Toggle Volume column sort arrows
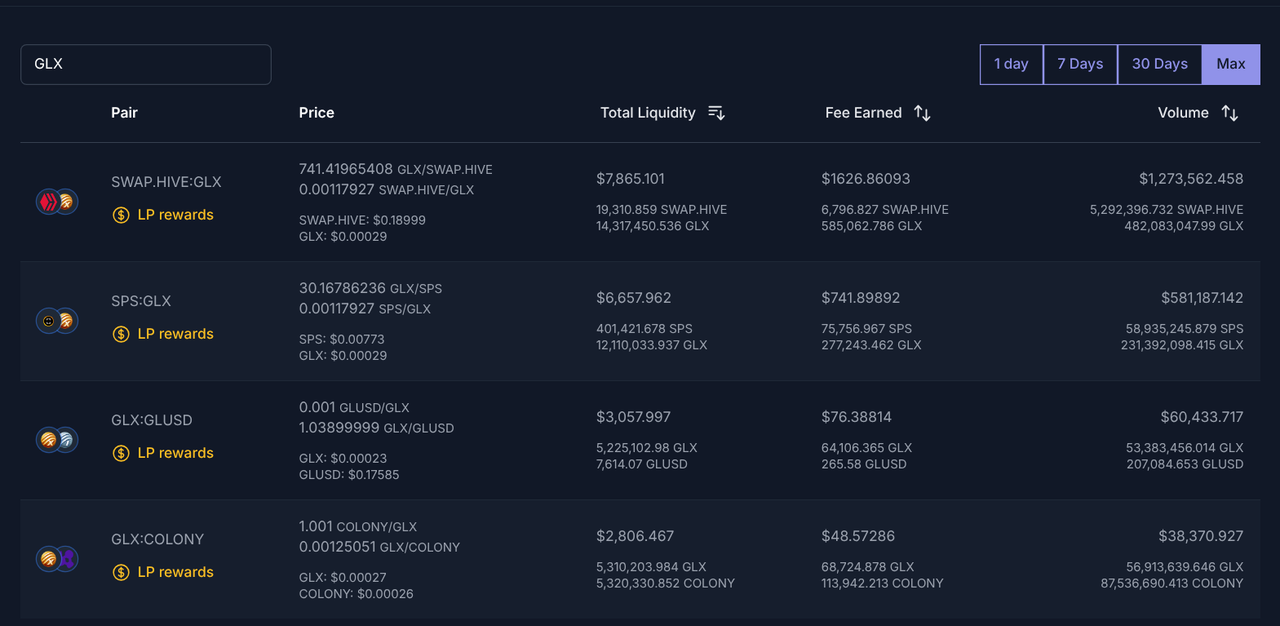1280x626 pixels. (x=1230, y=113)
